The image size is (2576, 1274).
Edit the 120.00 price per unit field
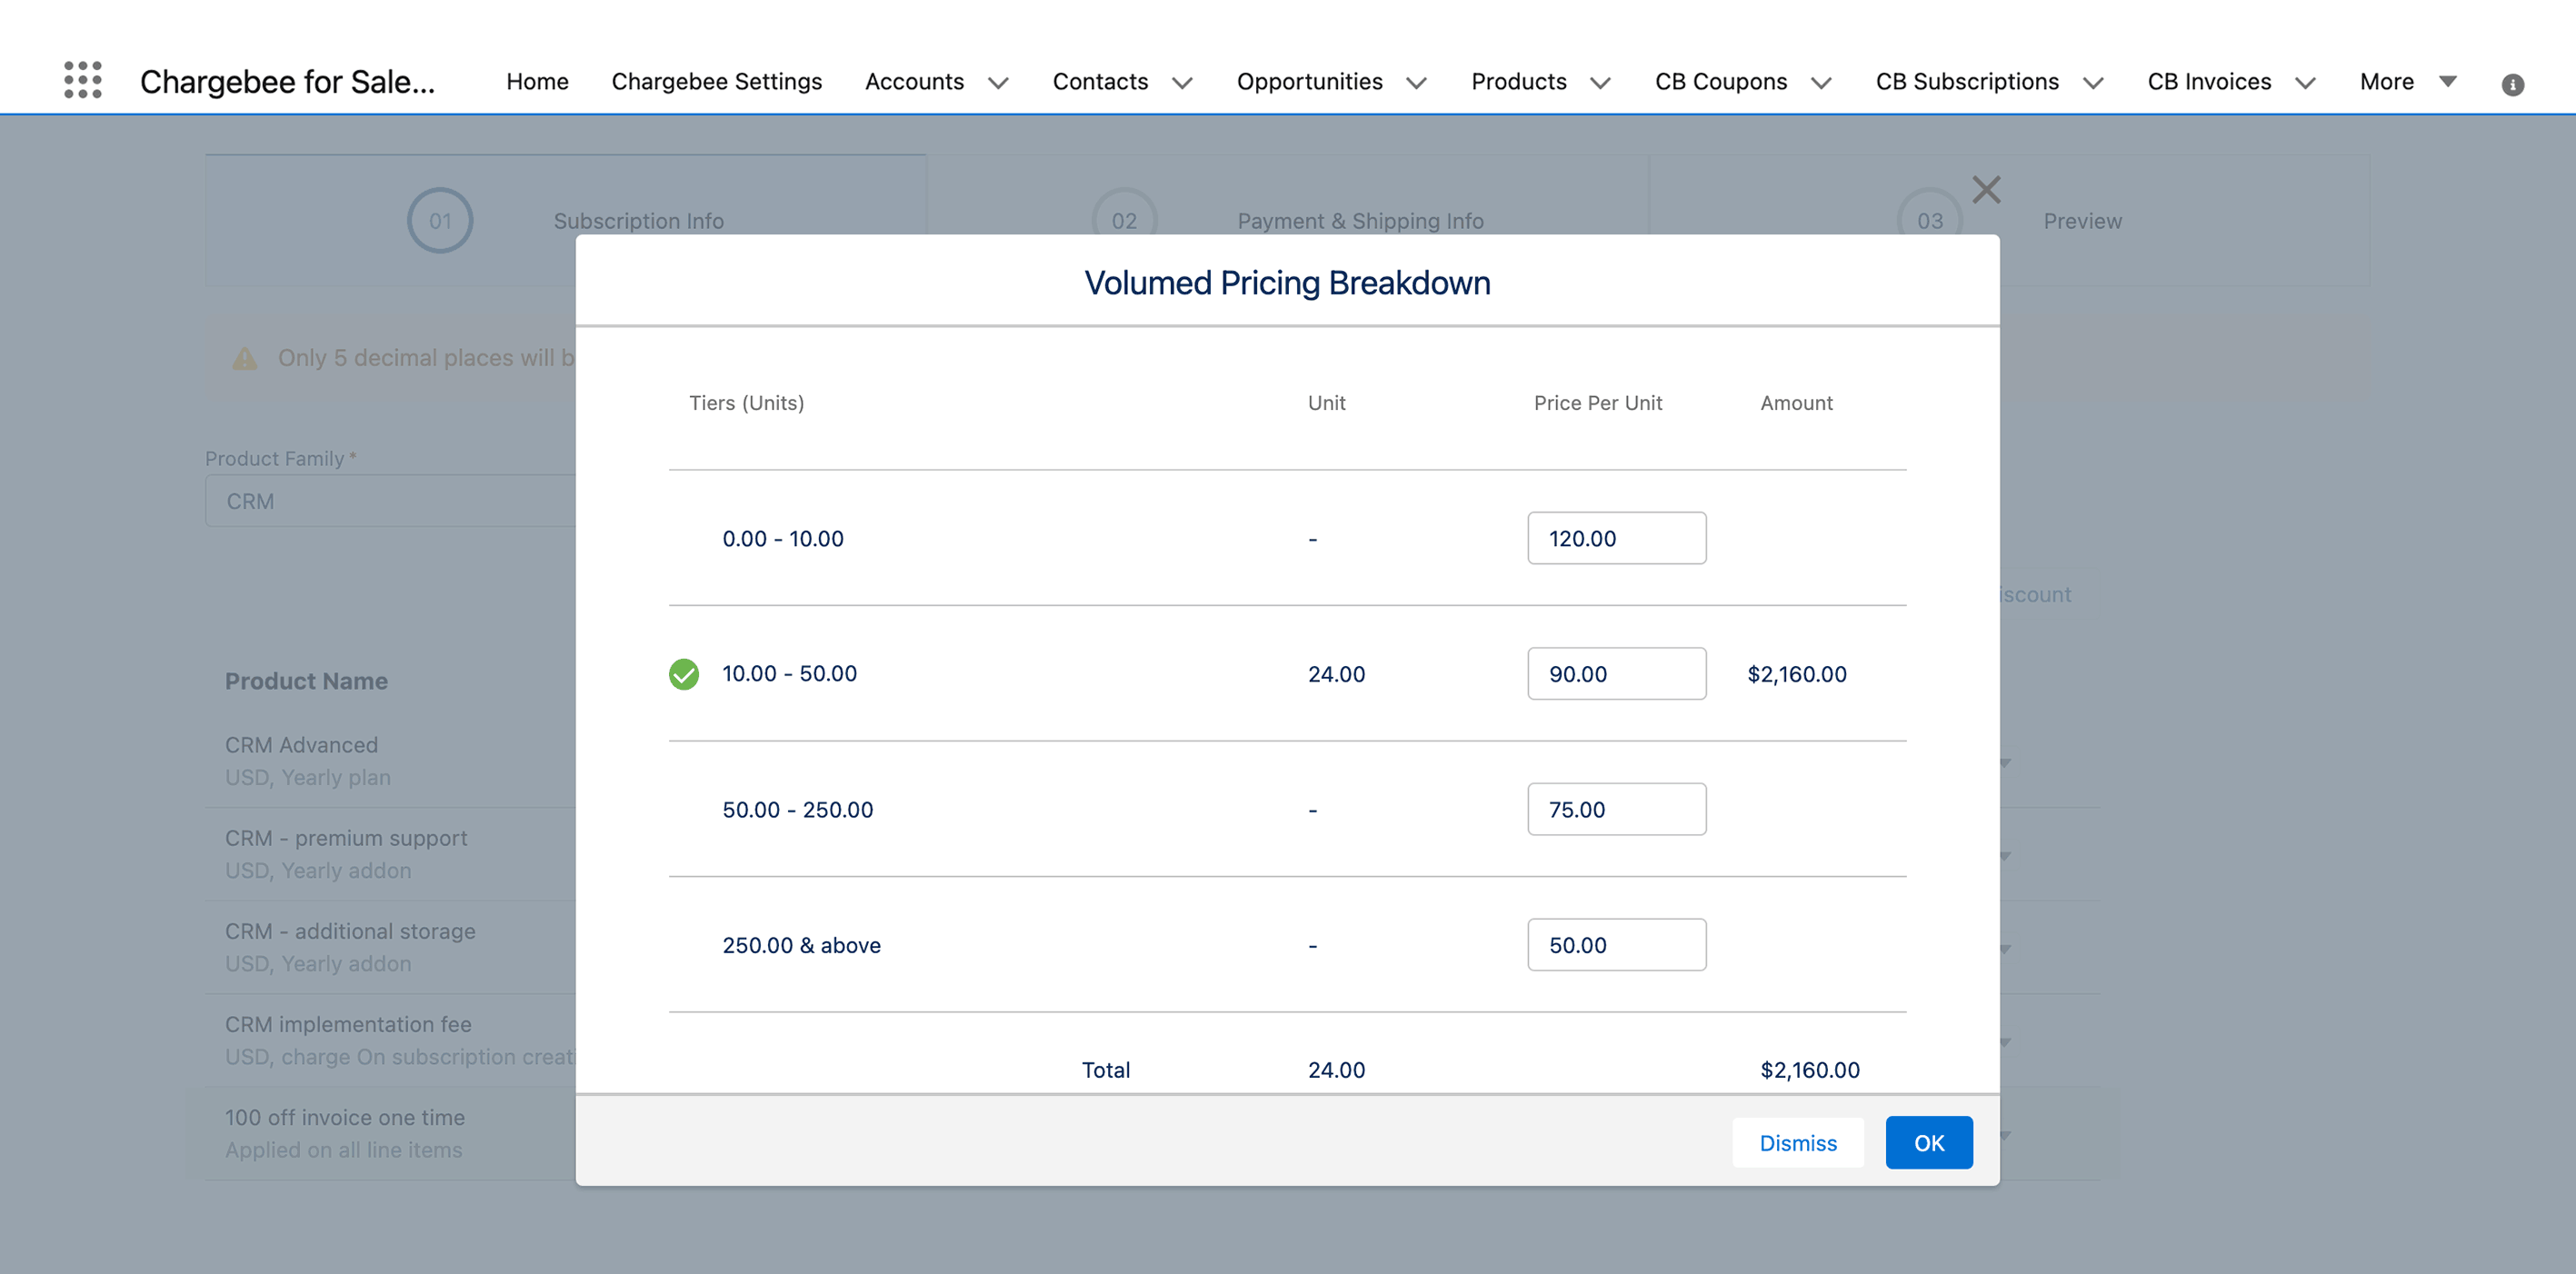pyautogui.click(x=1616, y=538)
